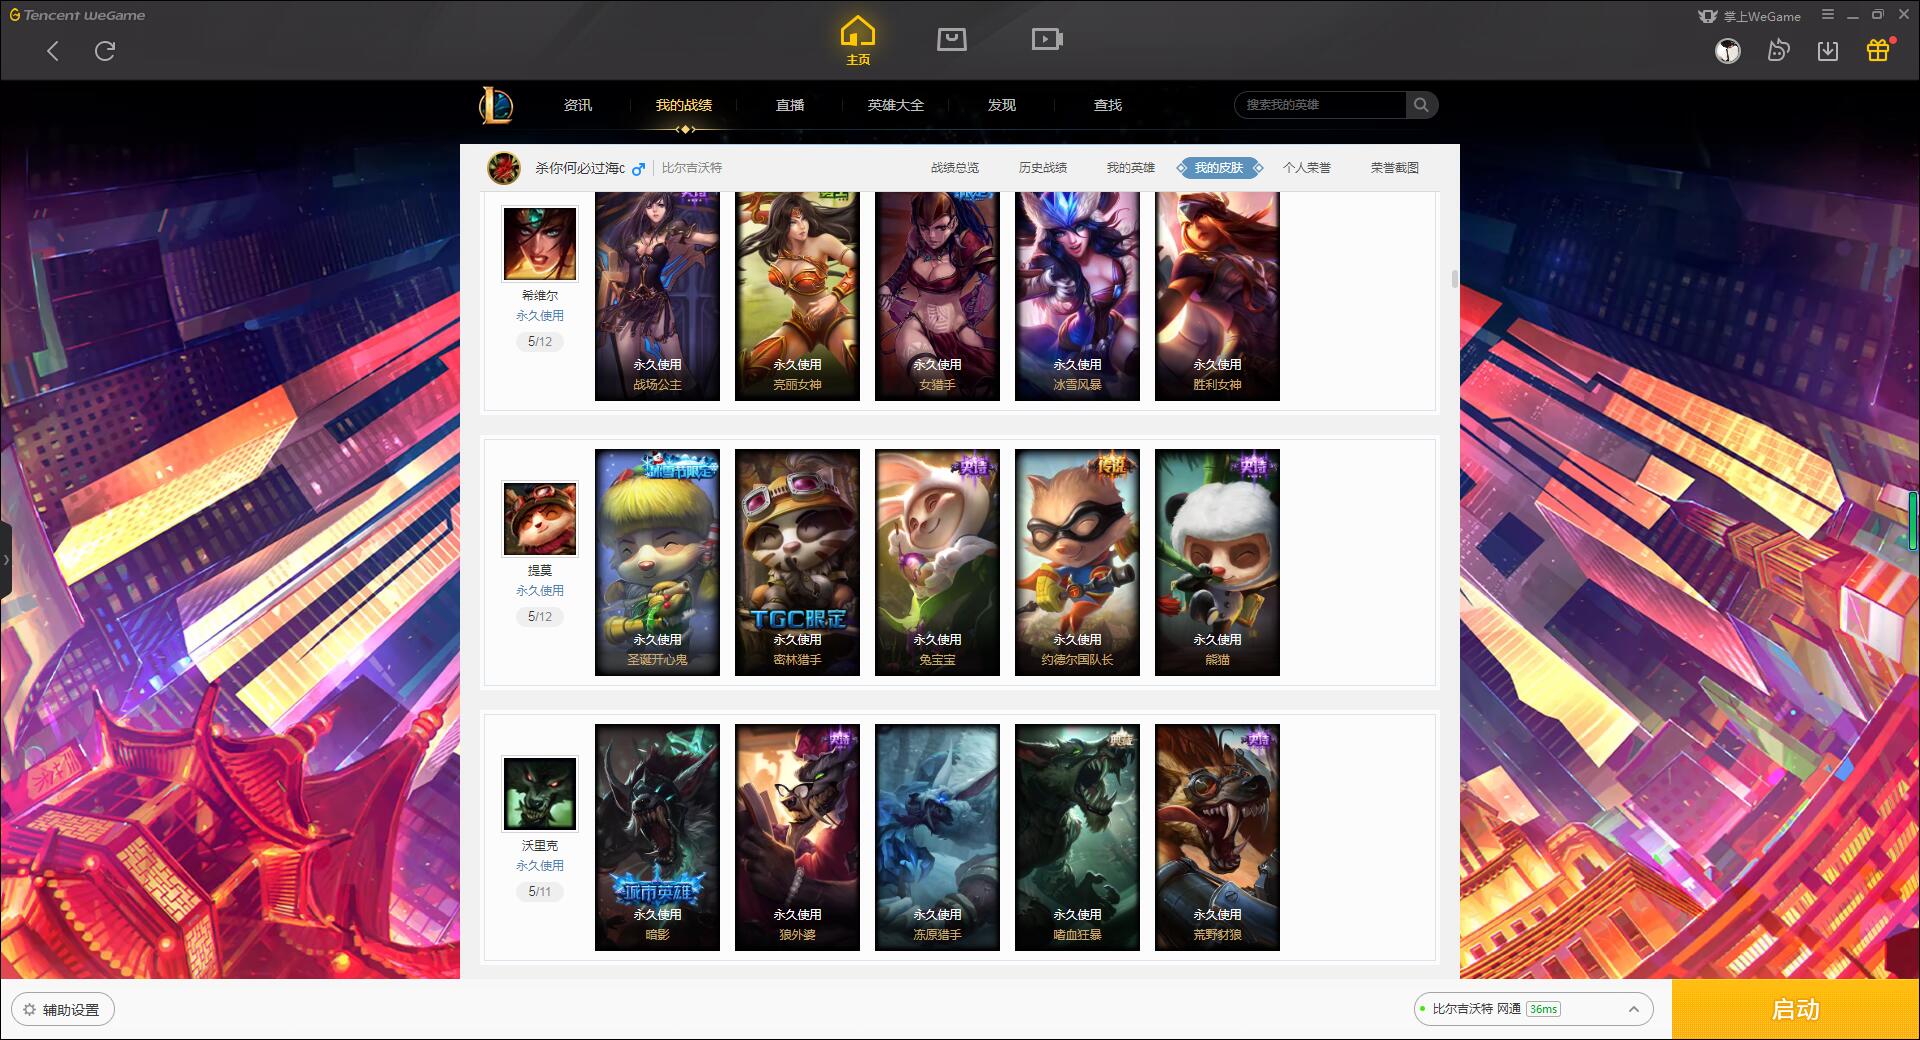Click the 比尔吉沃特 server label in profile bar

tap(692, 168)
